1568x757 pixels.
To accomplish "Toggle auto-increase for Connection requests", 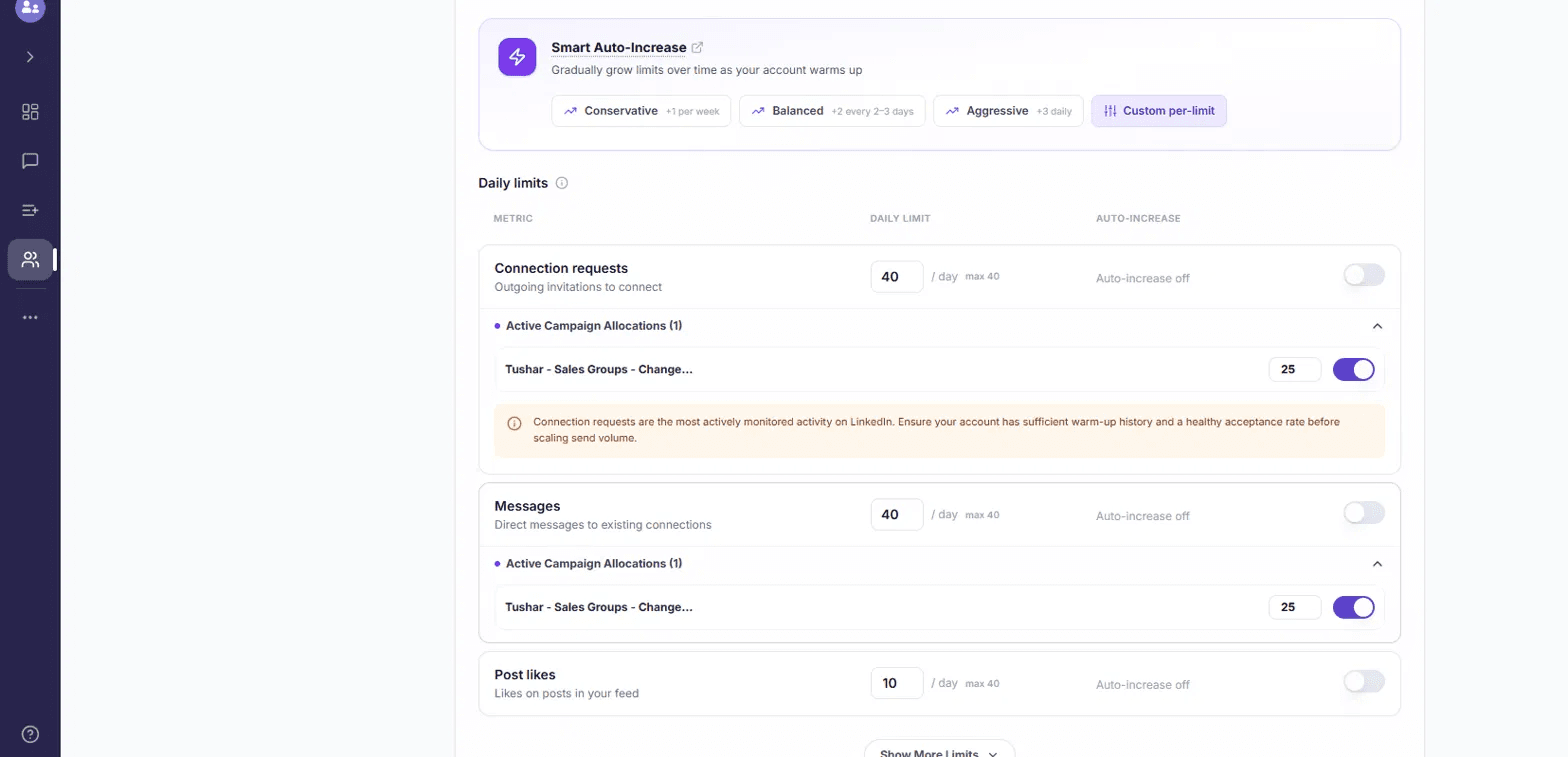I will (x=1364, y=275).
